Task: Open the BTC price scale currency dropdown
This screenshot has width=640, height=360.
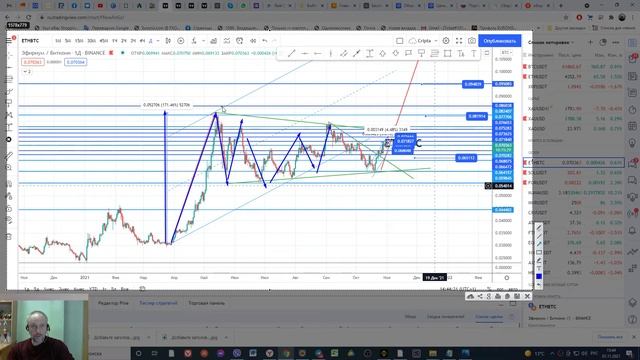Action: (506, 53)
